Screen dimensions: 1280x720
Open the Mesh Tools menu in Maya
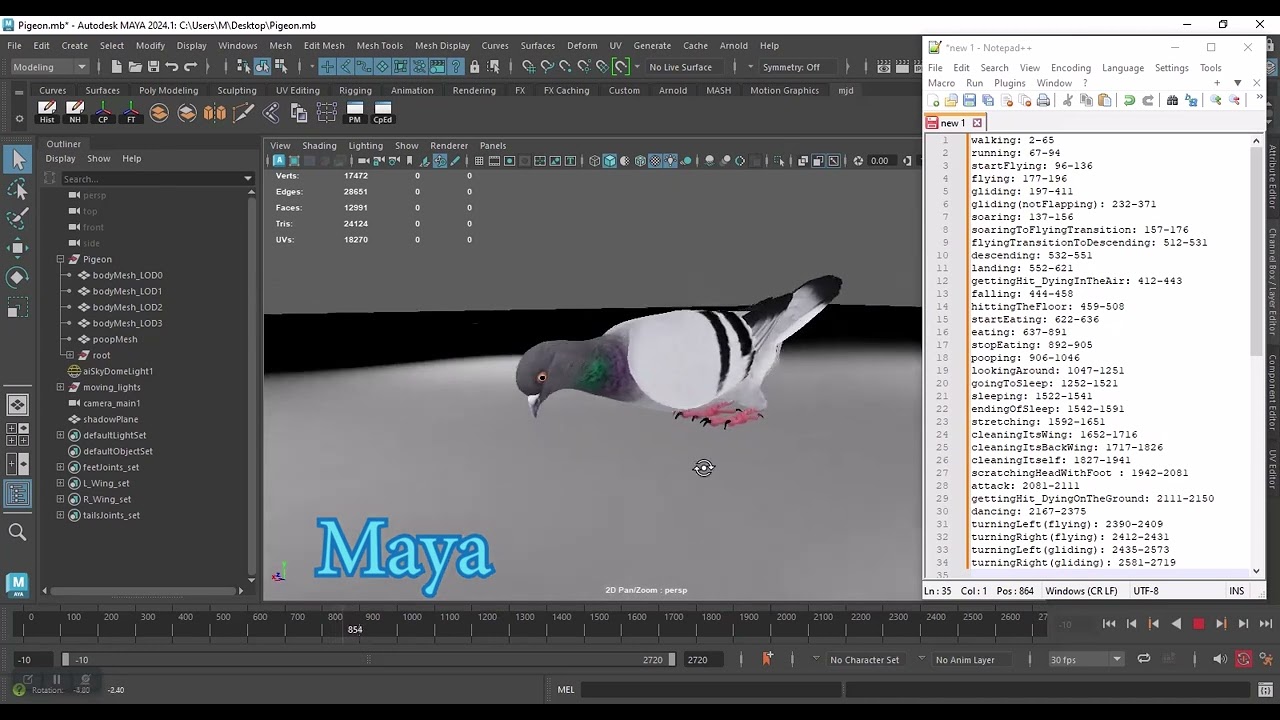(x=380, y=45)
